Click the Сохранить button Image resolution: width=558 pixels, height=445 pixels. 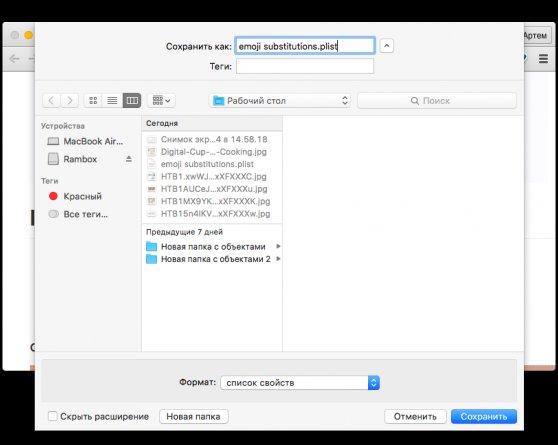[484, 417]
